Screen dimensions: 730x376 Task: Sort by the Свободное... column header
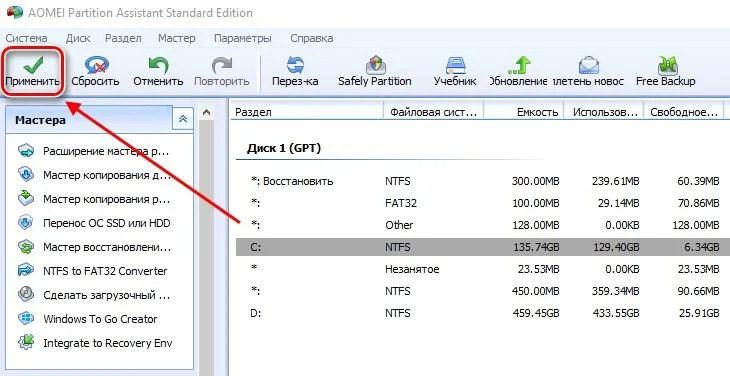click(x=683, y=112)
